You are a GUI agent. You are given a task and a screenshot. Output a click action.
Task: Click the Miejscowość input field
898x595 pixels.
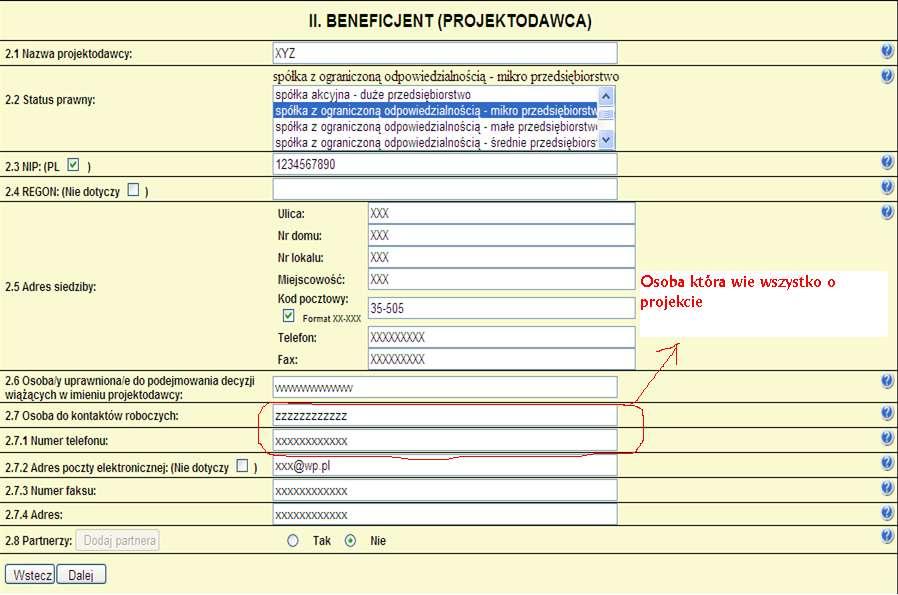[x=502, y=279]
